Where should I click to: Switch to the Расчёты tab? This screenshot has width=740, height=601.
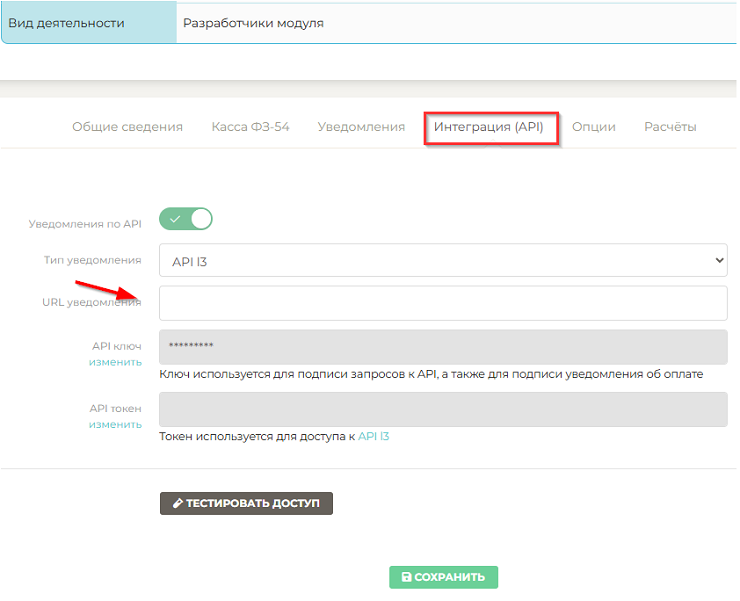(x=670, y=127)
